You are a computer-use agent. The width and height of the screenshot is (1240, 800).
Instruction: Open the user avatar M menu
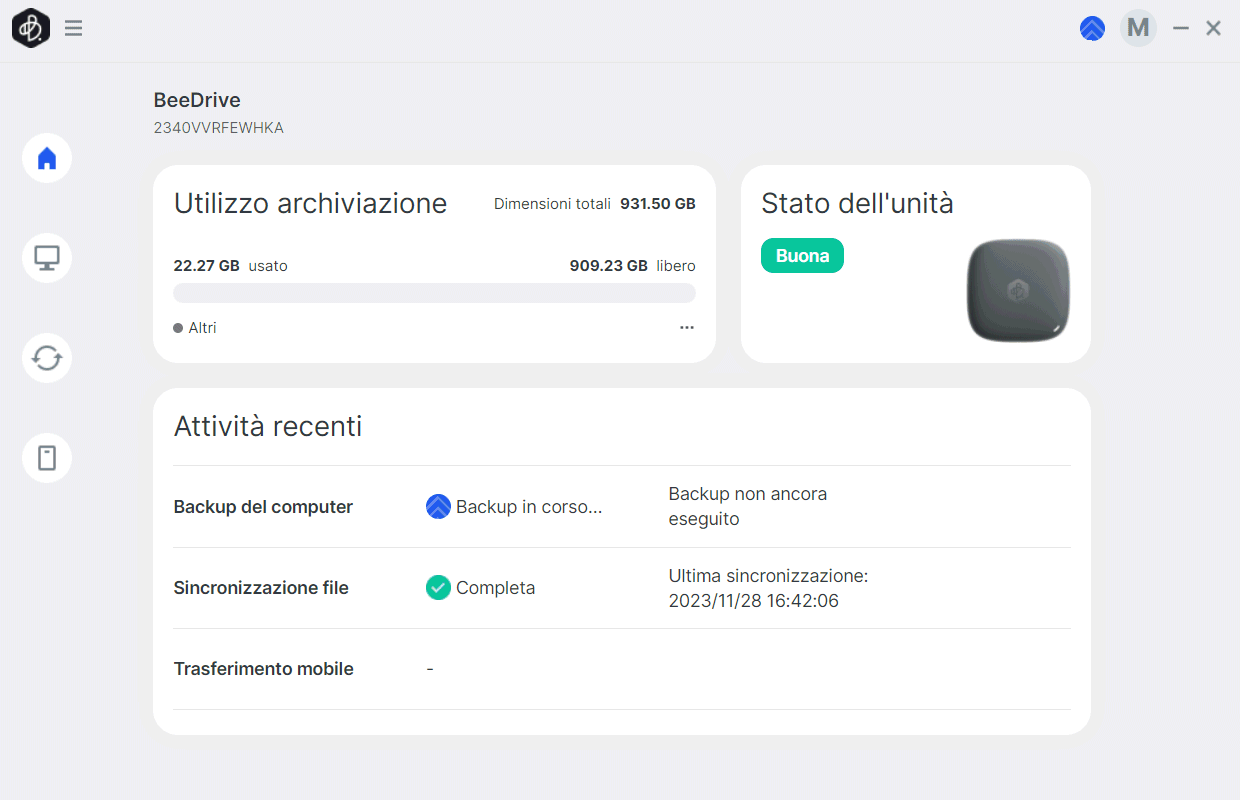[x=1138, y=28]
